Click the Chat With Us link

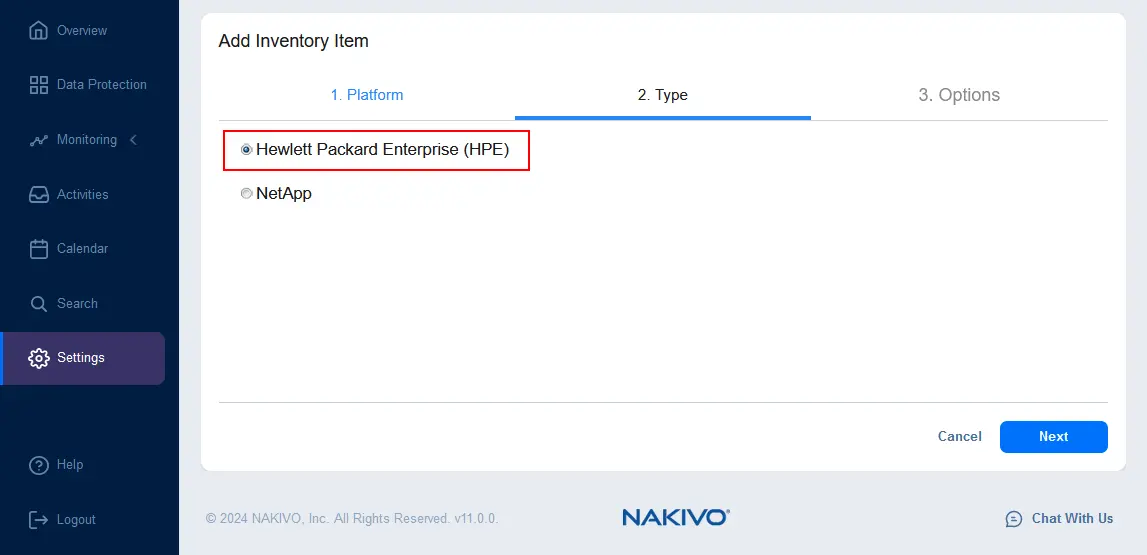(1072, 518)
